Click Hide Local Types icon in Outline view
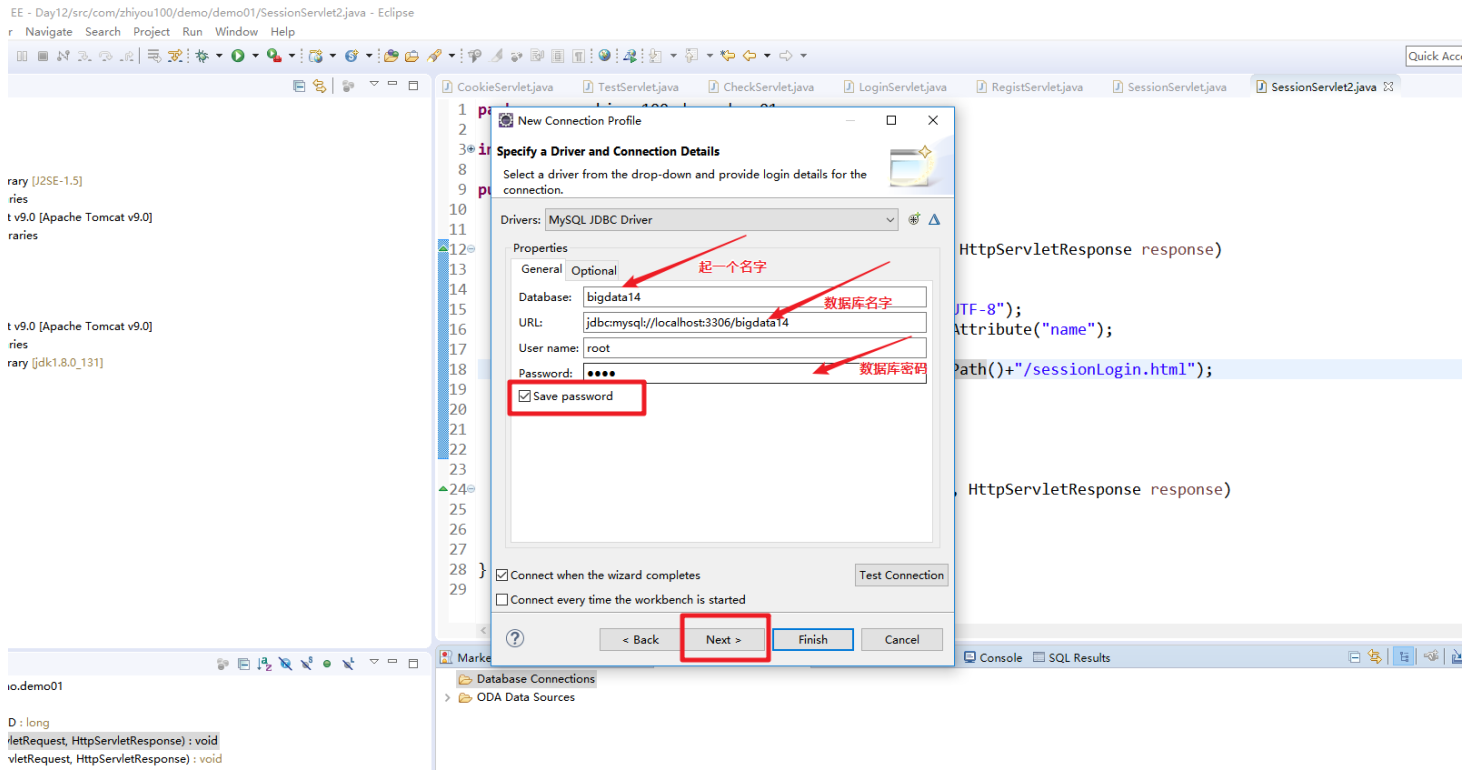This screenshot has height=778, width=1476. [x=348, y=663]
